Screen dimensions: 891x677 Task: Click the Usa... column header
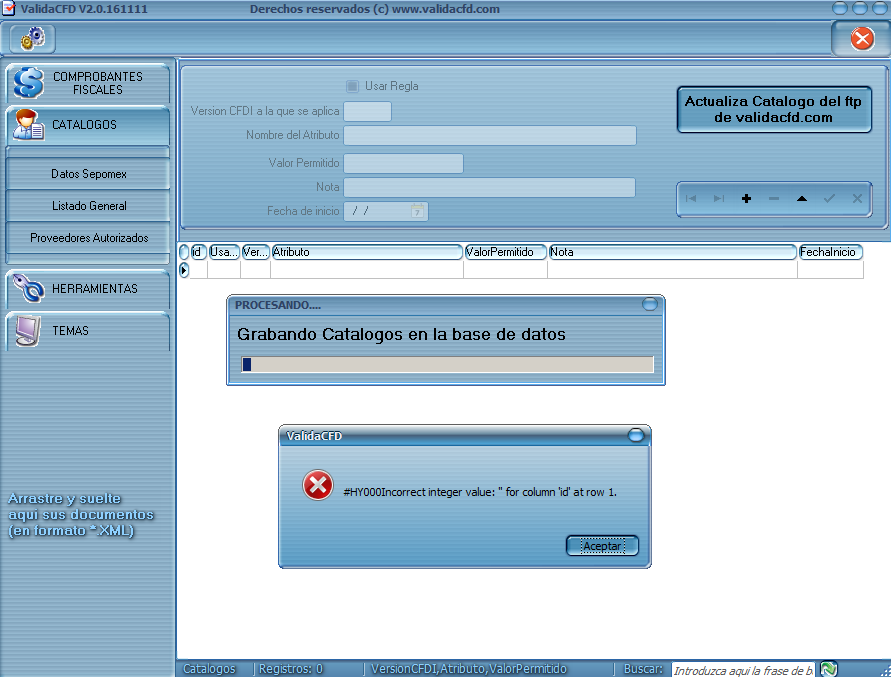(x=224, y=252)
